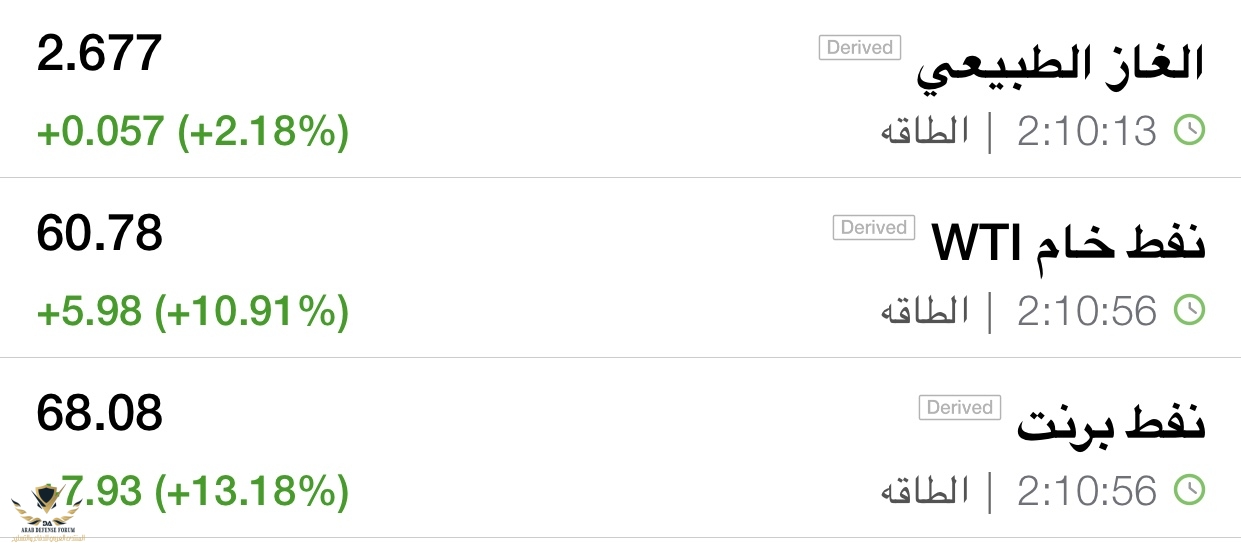The image size is (1241, 544).
Task: Select the 2.677 natural gas price
Action: coord(99,53)
